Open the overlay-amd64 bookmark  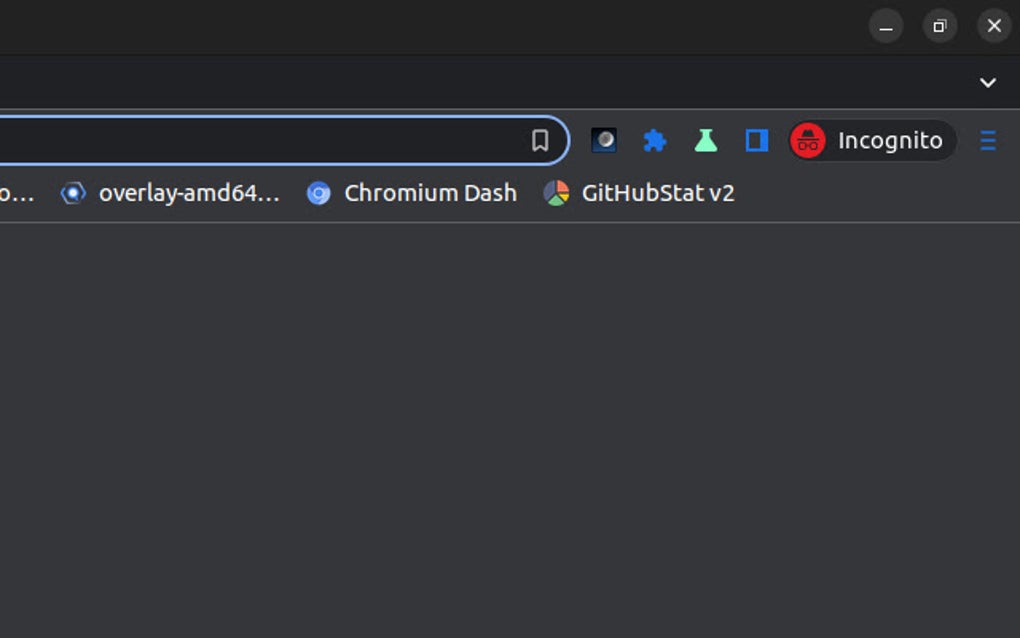[x=171, y=193]
